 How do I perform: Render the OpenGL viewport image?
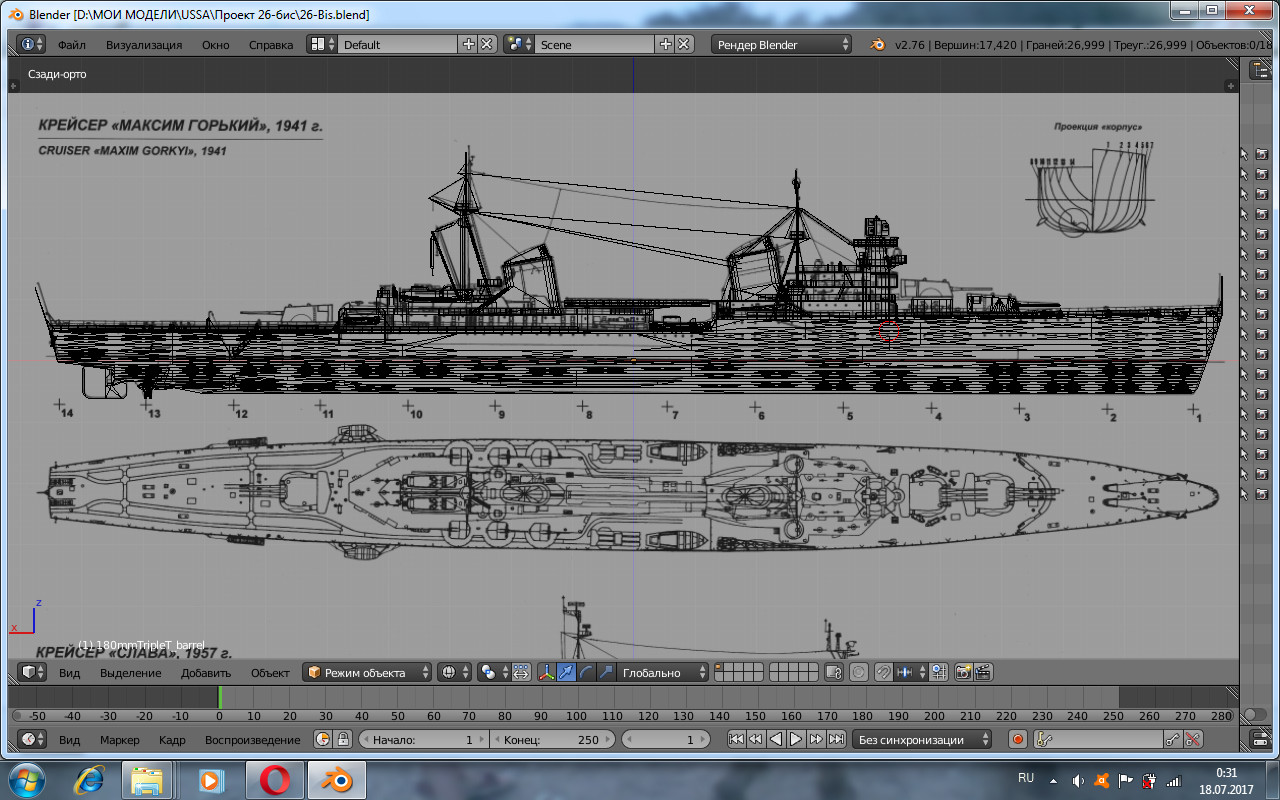point(964,672)
